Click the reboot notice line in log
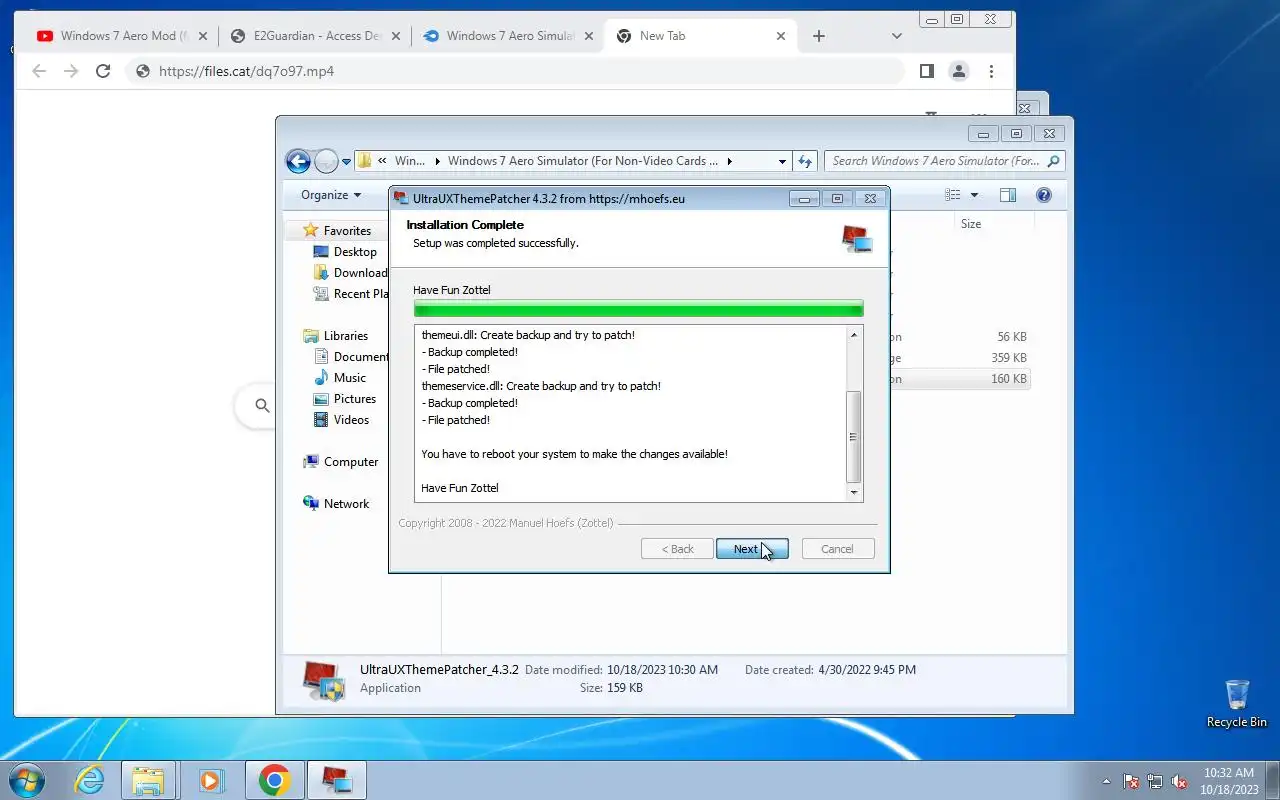 click(x=574, y=454)
